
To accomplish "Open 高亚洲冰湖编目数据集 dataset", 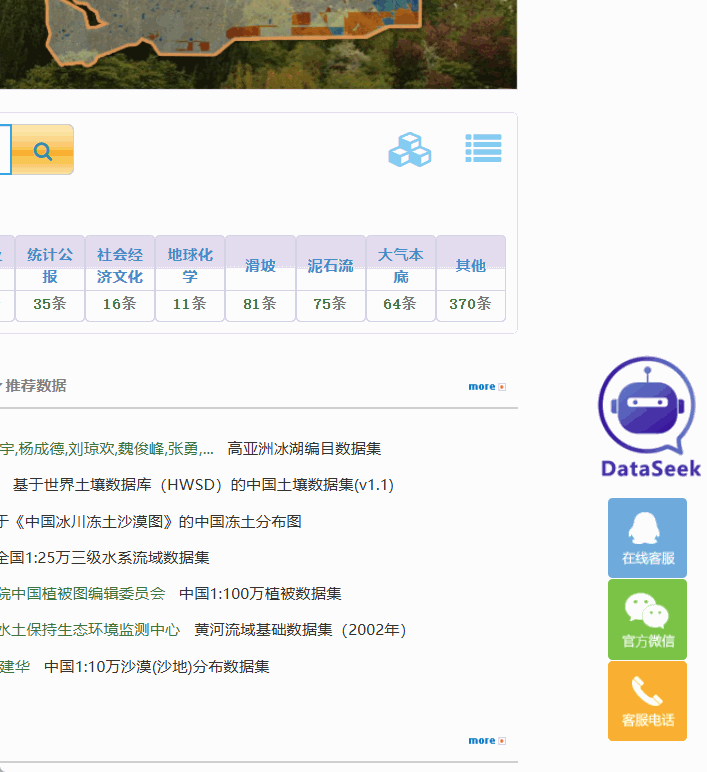I will click(304, 449).
